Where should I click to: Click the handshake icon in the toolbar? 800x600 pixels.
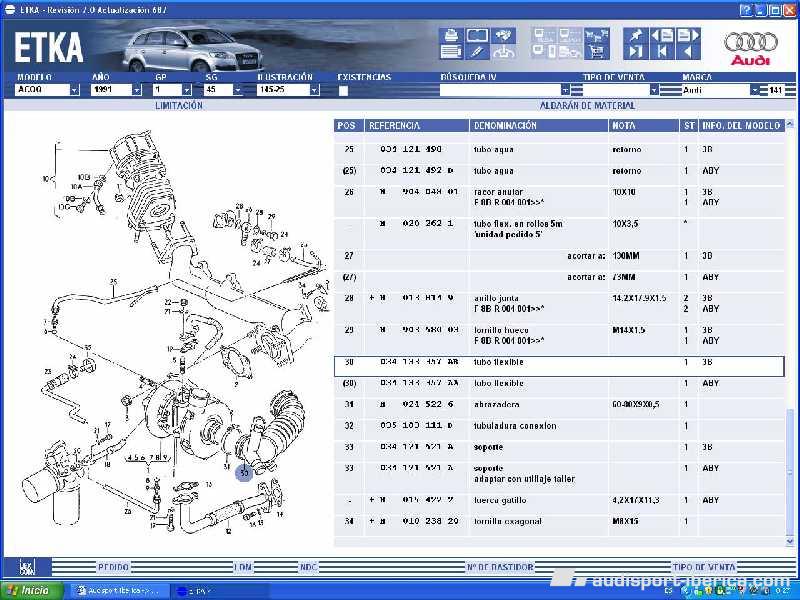pyautogui.click(x=504, y=35)
